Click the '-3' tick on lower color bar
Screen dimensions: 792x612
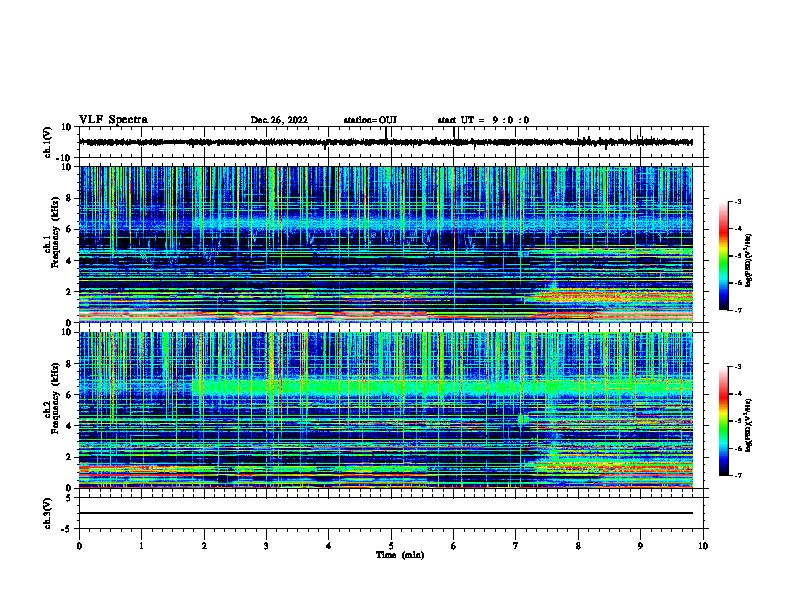click(x=738, y=367)
